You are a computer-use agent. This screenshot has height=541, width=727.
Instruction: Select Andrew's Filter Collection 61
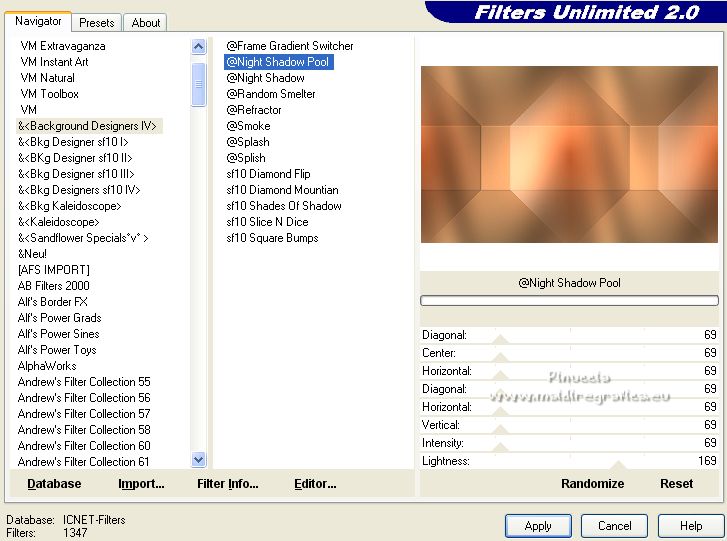click(83, 462)
